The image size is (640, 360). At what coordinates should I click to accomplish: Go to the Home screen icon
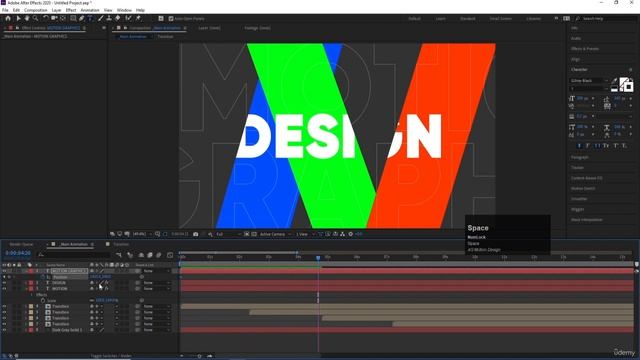point(8,18)
